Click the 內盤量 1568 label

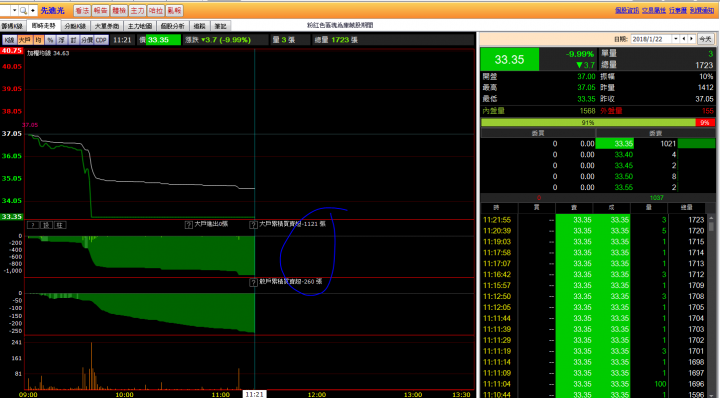click(539, 111)
